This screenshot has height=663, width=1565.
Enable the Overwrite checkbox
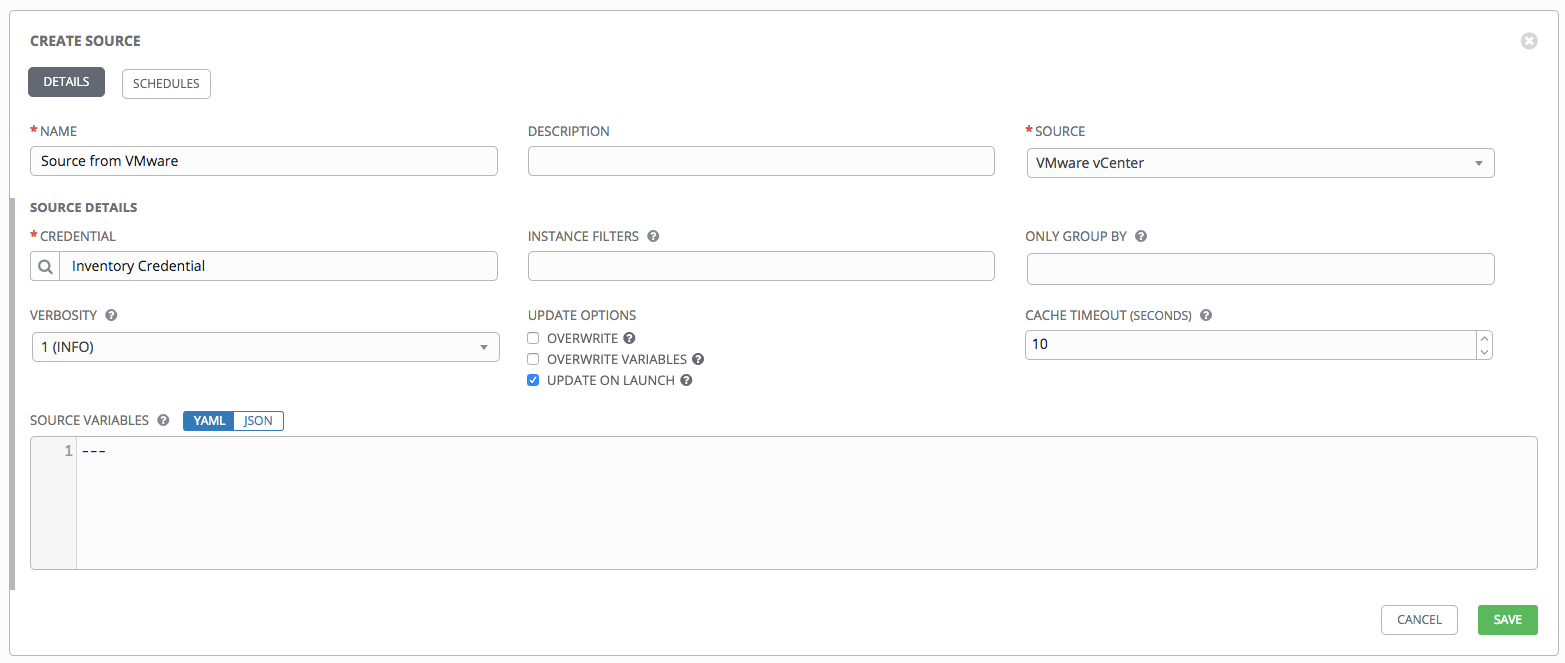[x=533, y=339]
